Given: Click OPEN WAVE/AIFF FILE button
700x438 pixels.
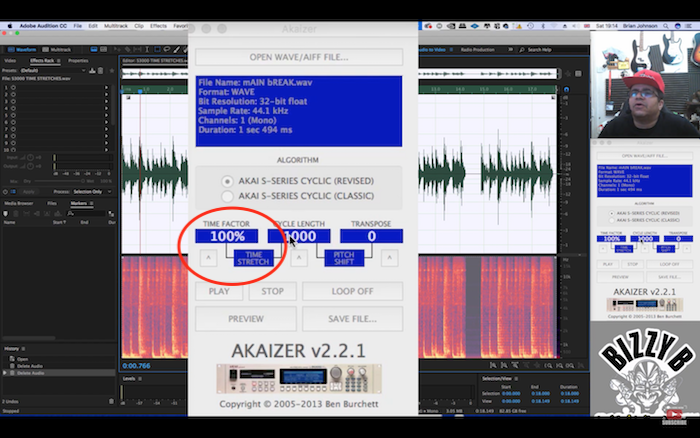Looking at the screenshot, I should point(299,57).
